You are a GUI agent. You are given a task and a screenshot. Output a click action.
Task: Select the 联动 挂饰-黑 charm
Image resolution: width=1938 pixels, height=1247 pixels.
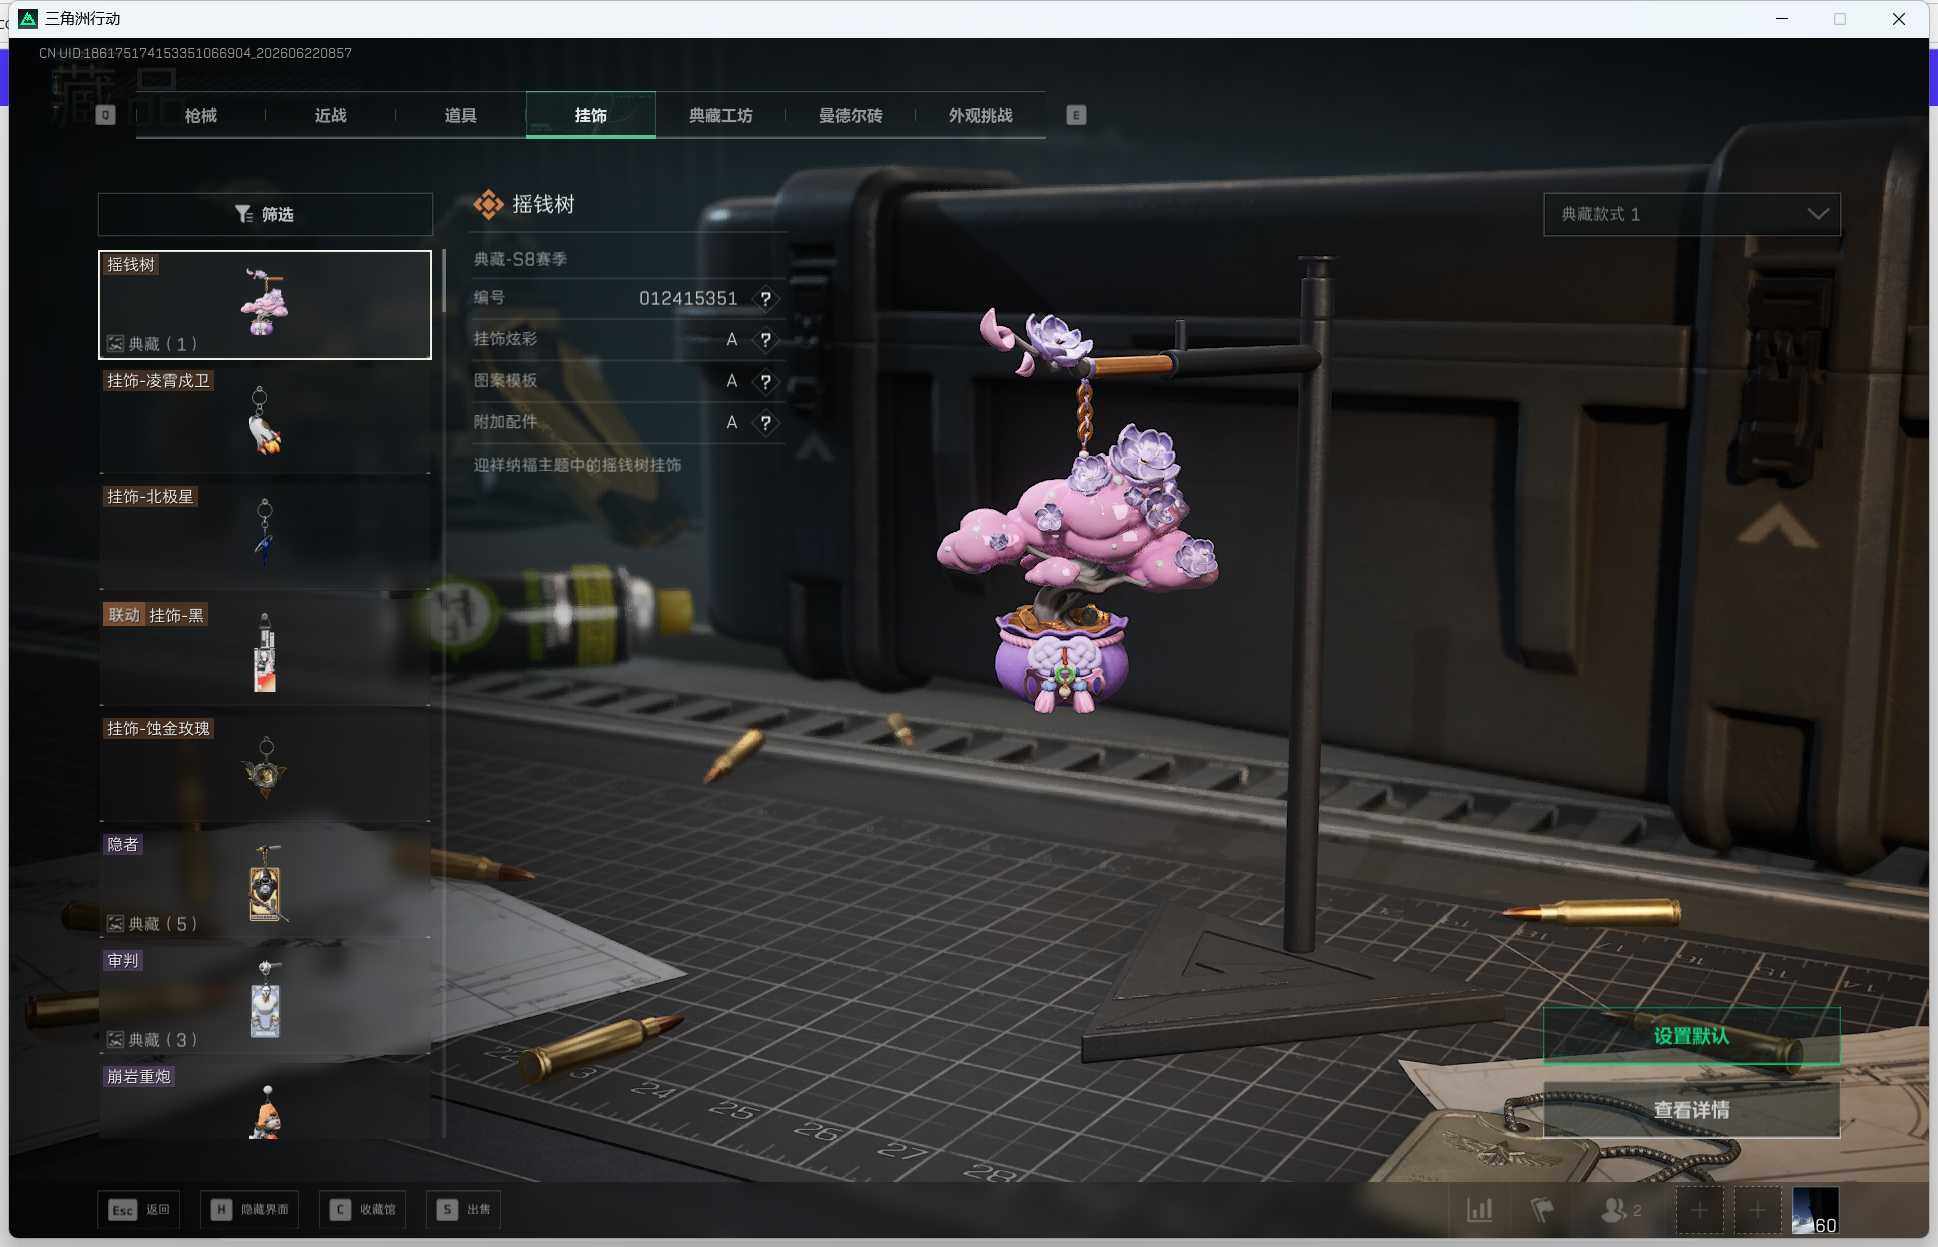pos(265,652)
